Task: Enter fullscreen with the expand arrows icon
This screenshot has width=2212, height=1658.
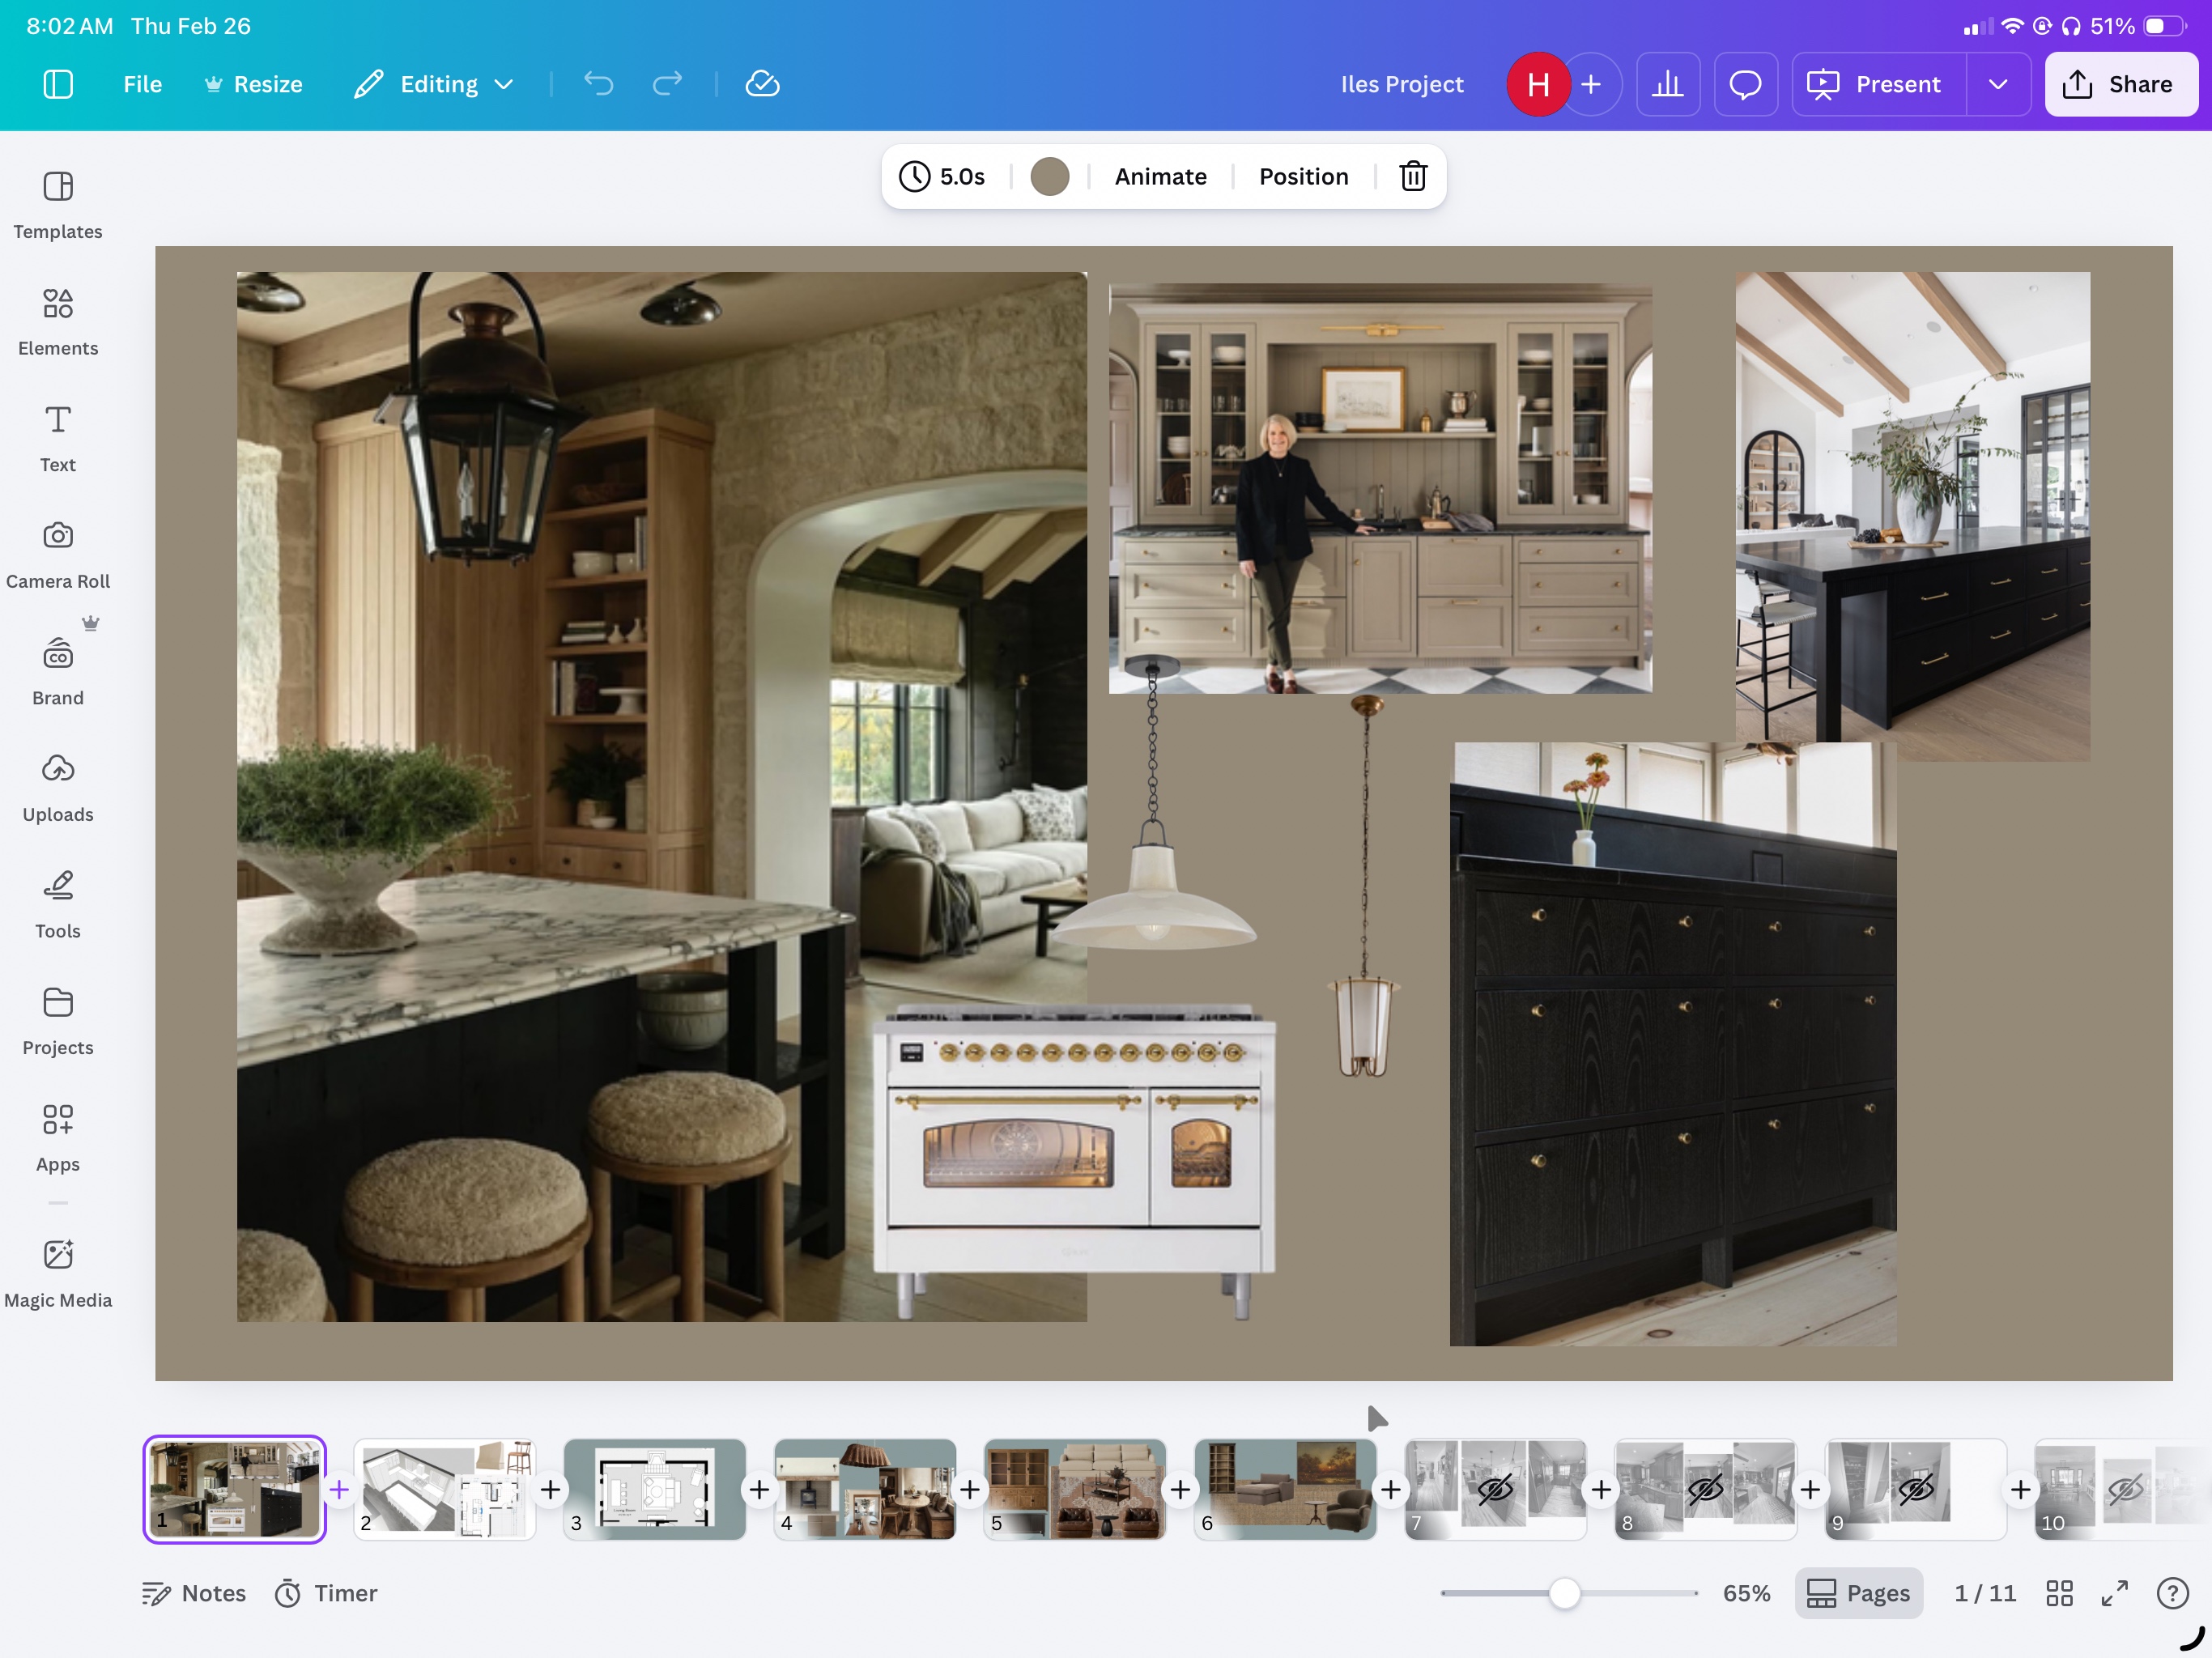Action: [2114, 1593]
